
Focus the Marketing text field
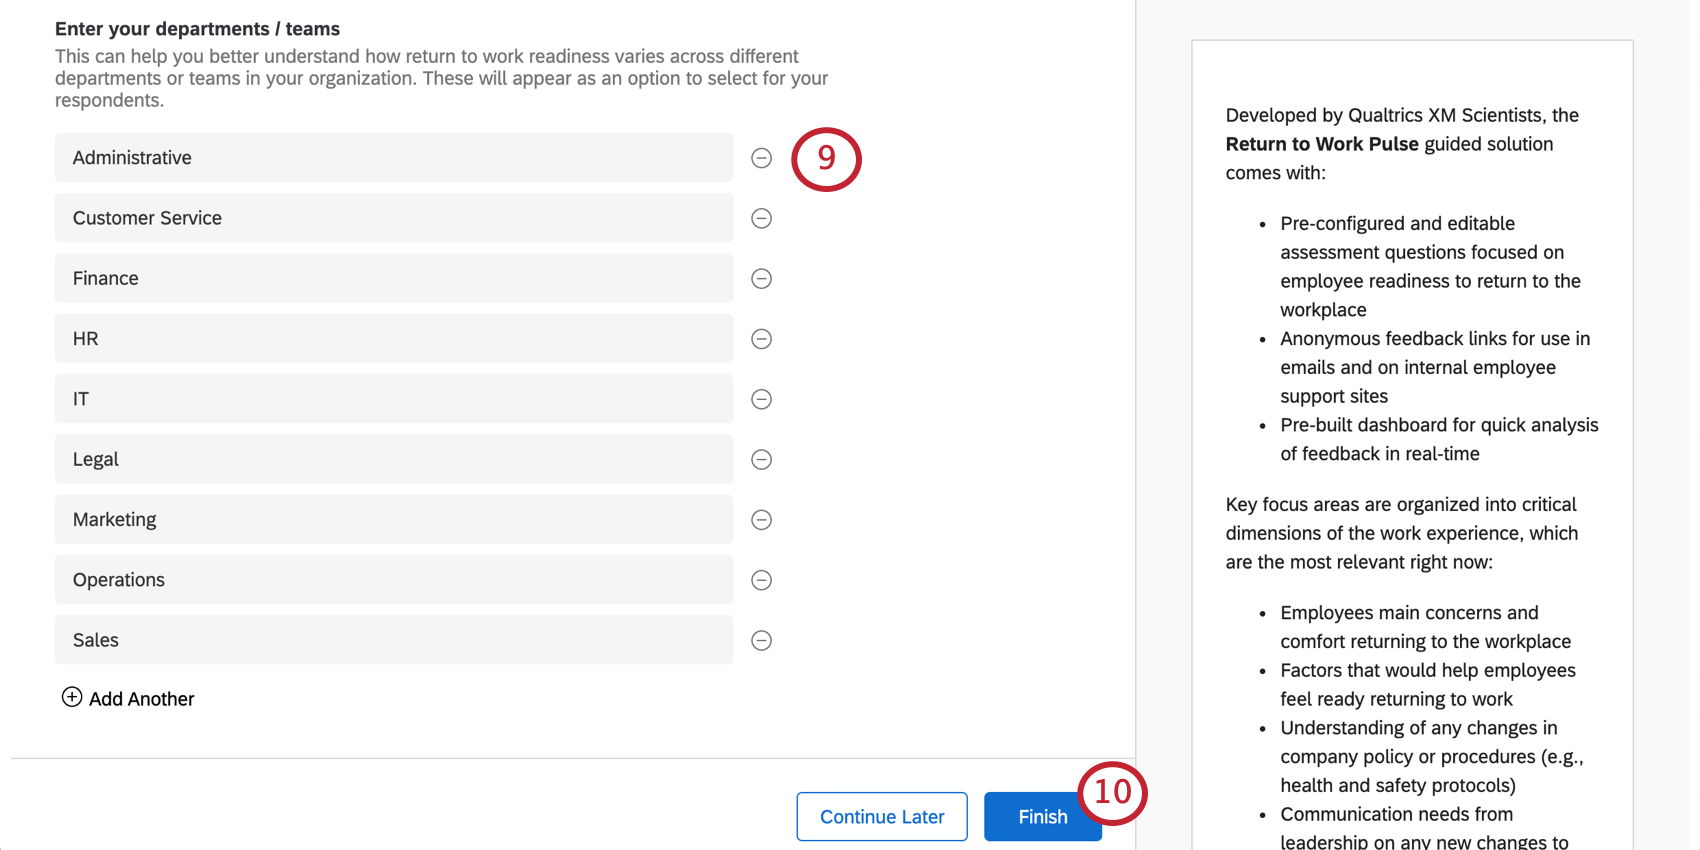pyautogui.click(x=393, y=520)
